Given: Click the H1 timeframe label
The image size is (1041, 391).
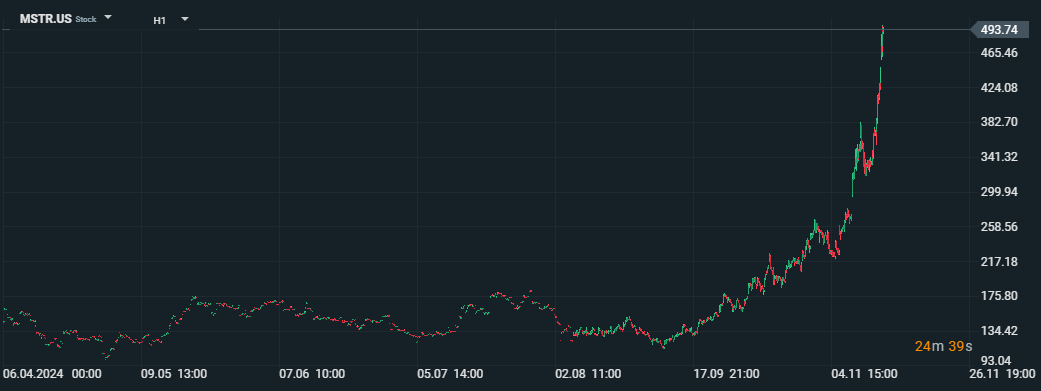Looking at the screenshot, I should [159, 20].
